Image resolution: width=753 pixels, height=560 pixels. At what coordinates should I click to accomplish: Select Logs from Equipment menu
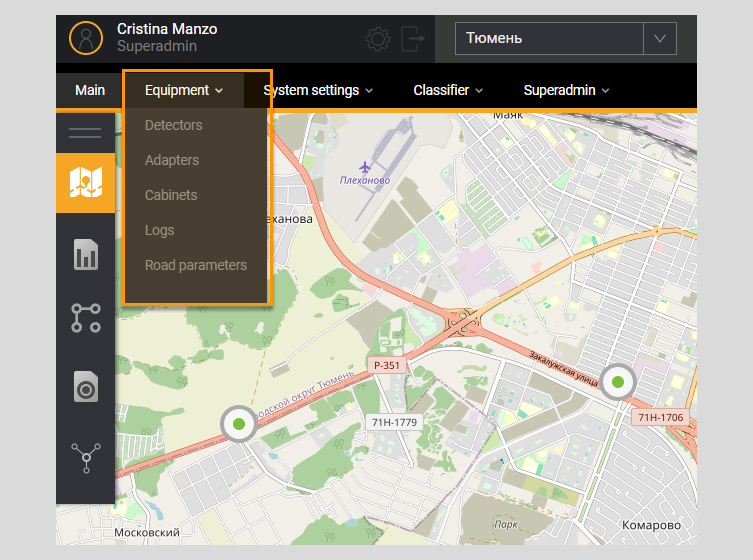pyautogui.click(x=159, y=230)
